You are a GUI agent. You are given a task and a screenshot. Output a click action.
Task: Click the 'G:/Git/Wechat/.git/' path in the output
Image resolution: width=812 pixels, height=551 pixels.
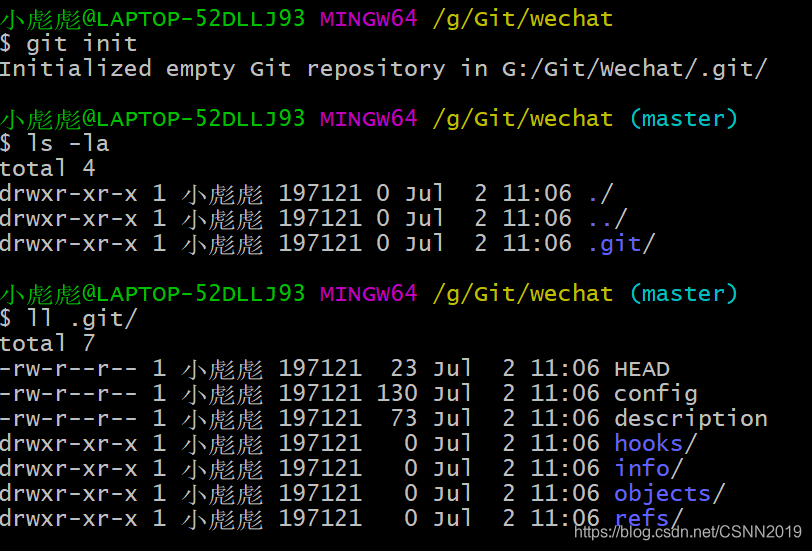pos(634,69)
